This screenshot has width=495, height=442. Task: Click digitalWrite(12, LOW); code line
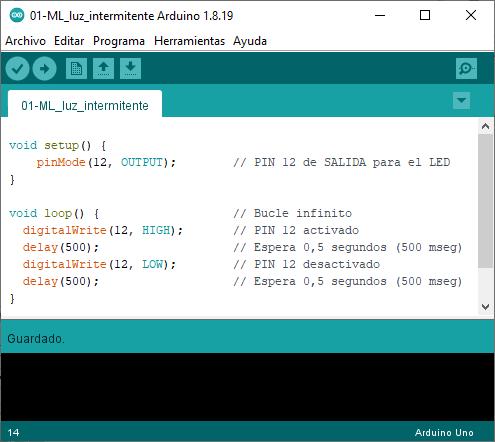(99, 265)
